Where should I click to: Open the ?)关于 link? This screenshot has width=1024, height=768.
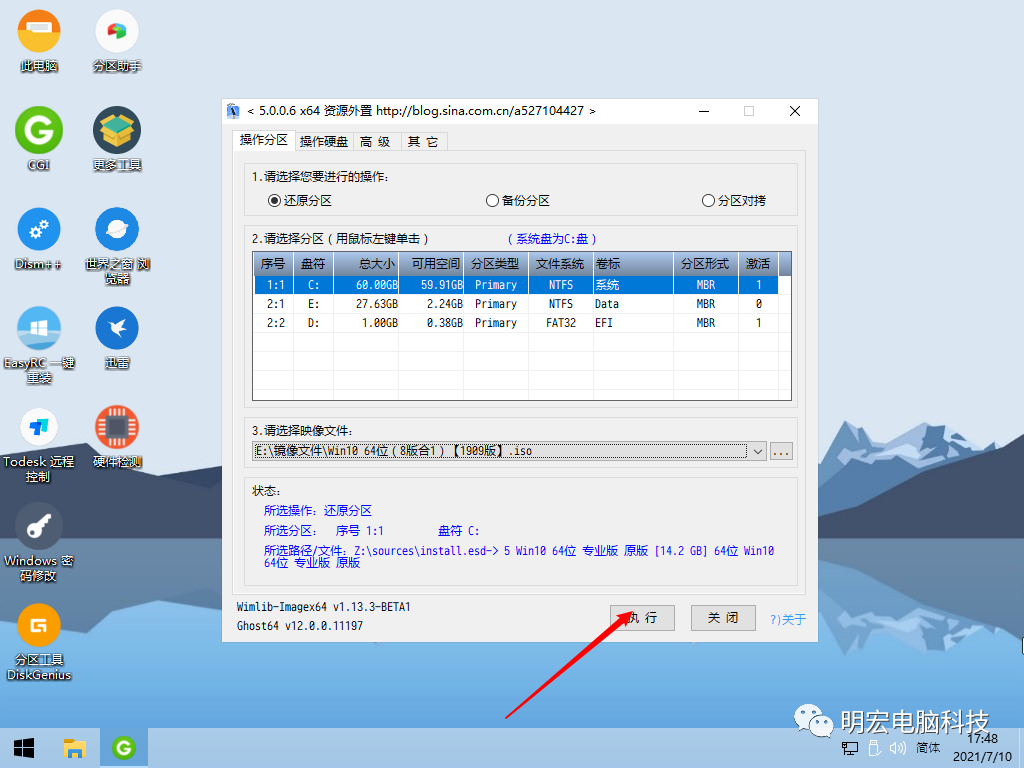pyautogui.click(x=788, y=619)
